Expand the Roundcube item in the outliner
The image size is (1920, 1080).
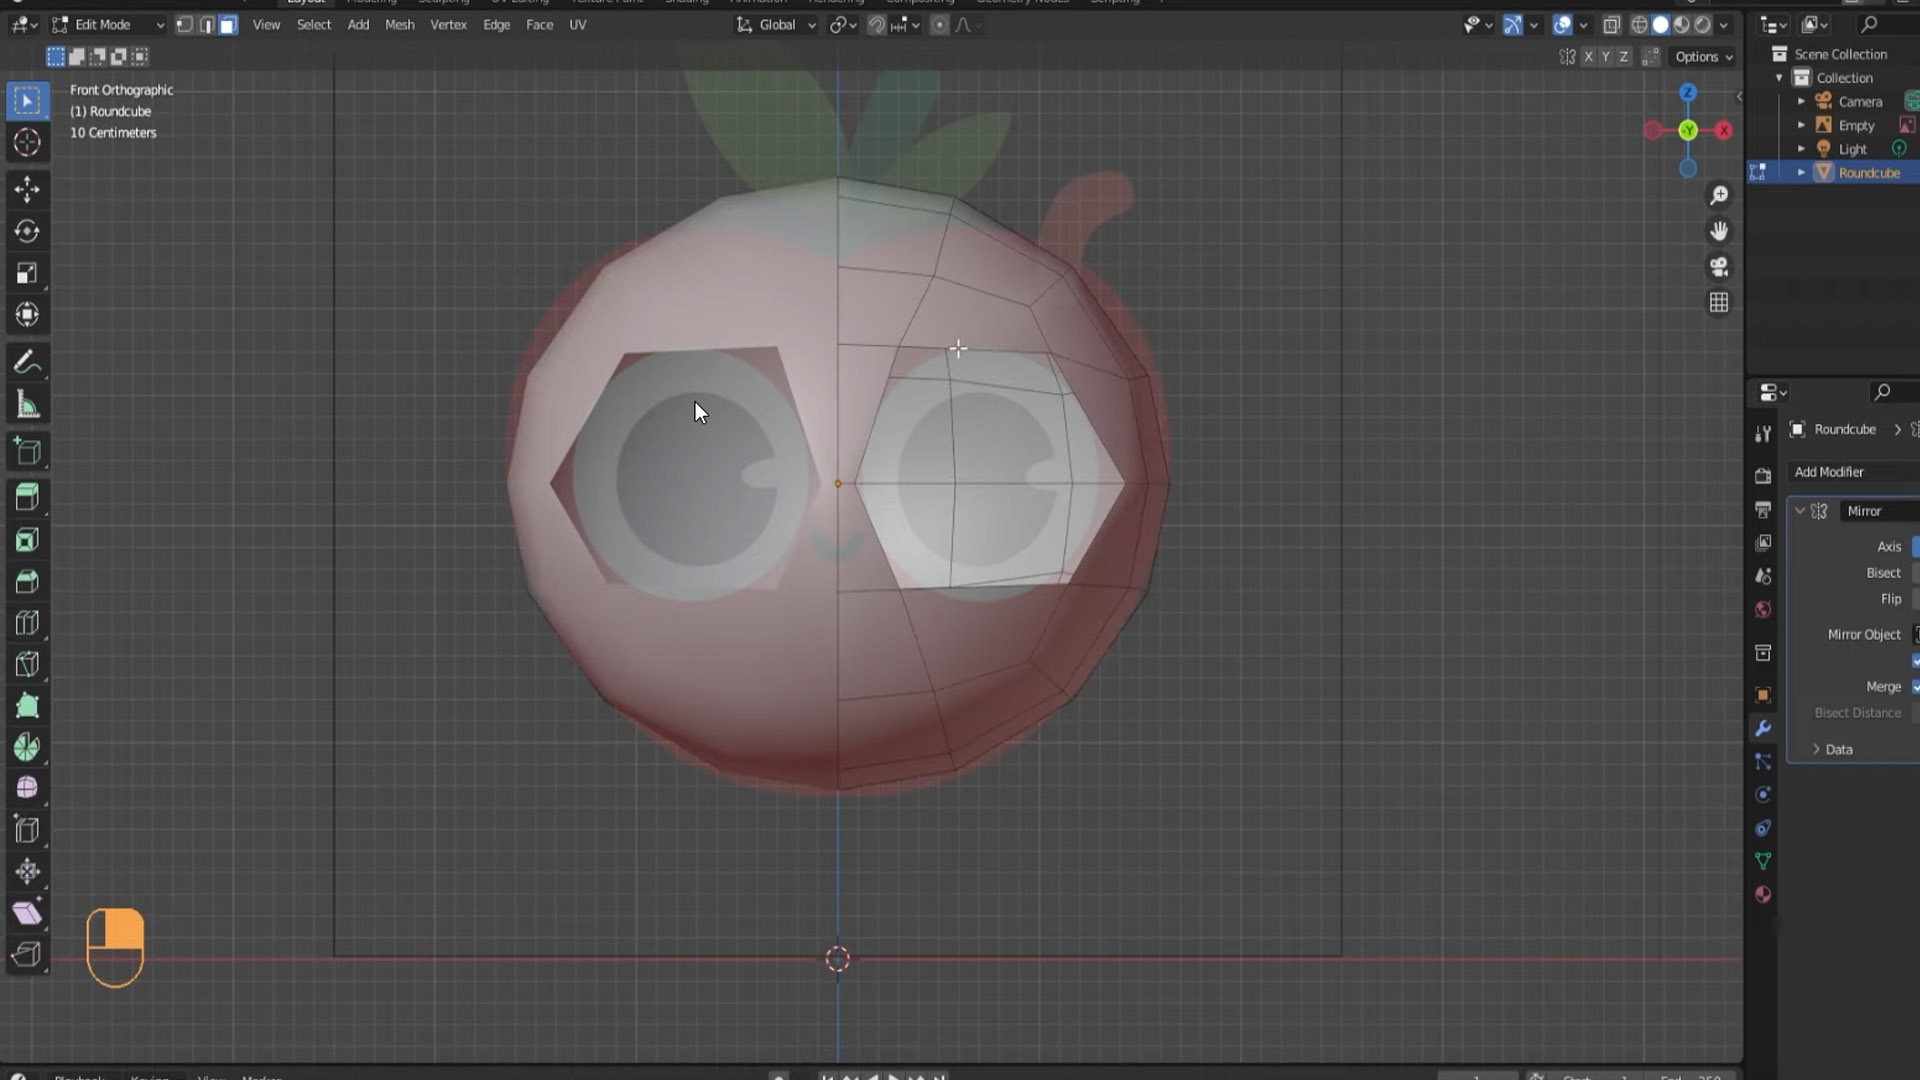(x=1800, y=172)
